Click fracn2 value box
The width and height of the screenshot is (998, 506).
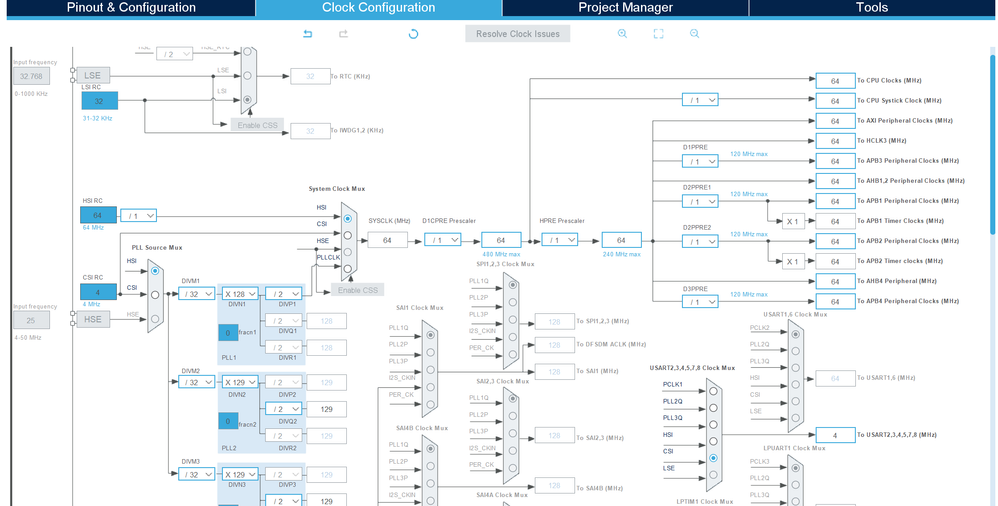[228, 421]
